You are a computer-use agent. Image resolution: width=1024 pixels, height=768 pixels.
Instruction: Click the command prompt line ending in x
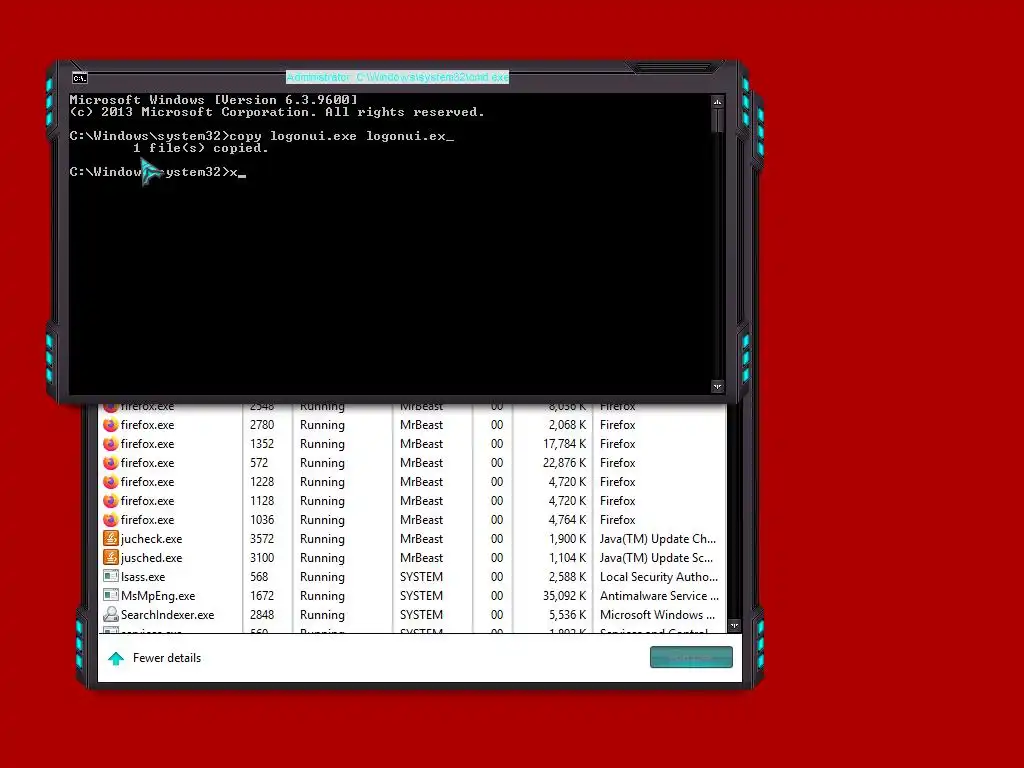[157, 172]
